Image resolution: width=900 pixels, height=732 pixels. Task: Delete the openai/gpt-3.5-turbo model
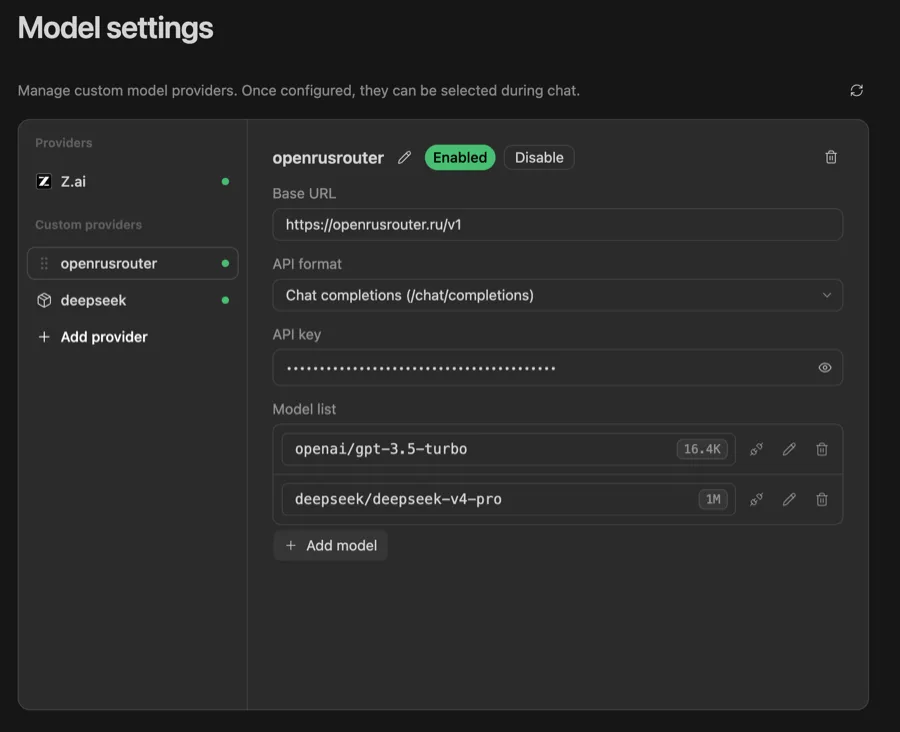click(x=822, y=449)
